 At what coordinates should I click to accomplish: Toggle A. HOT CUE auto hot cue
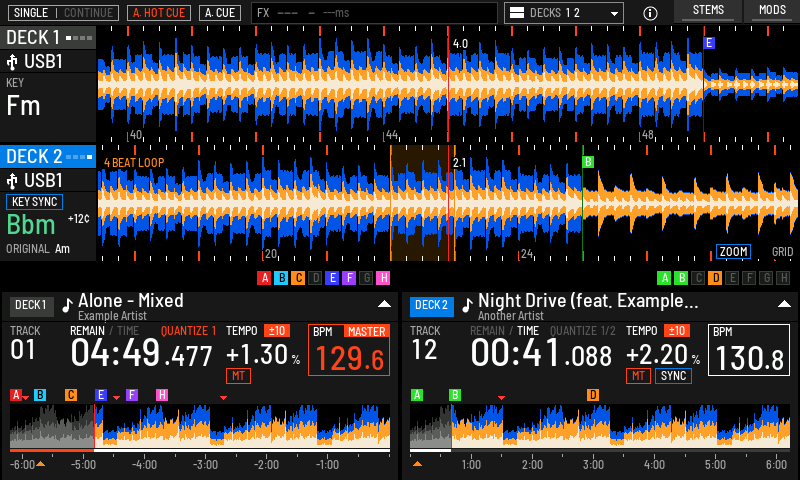(x=159, y=13)
